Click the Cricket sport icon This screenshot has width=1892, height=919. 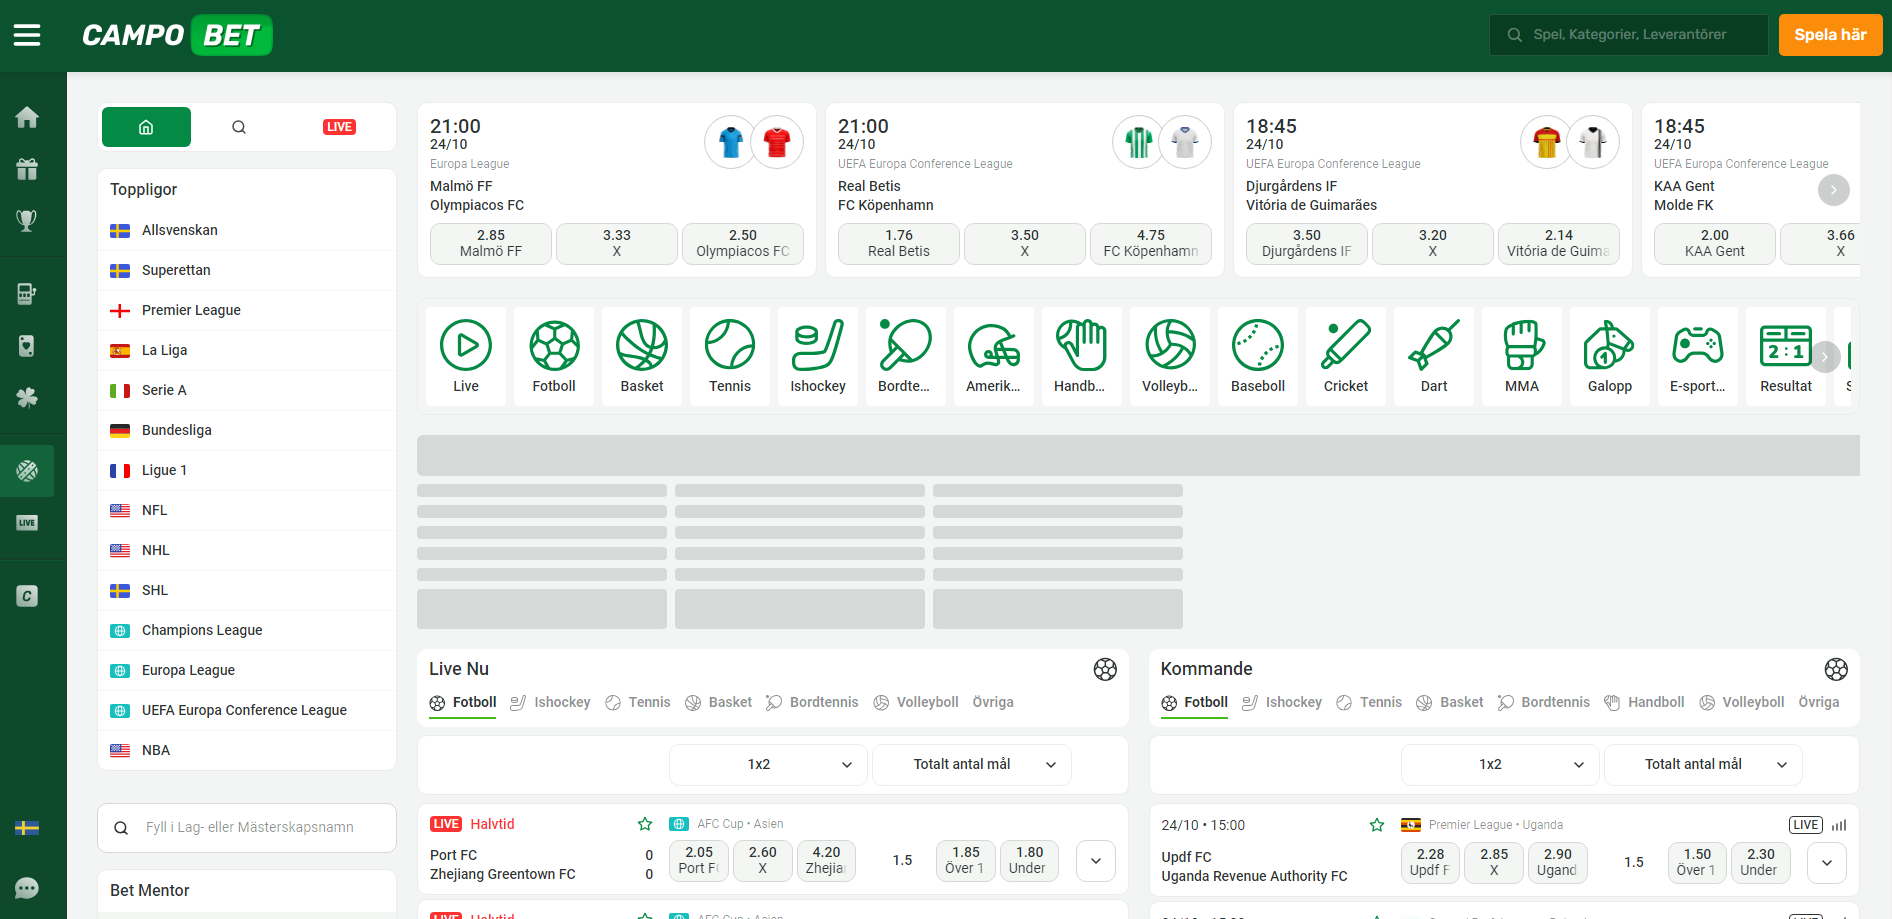(1345, 356)
